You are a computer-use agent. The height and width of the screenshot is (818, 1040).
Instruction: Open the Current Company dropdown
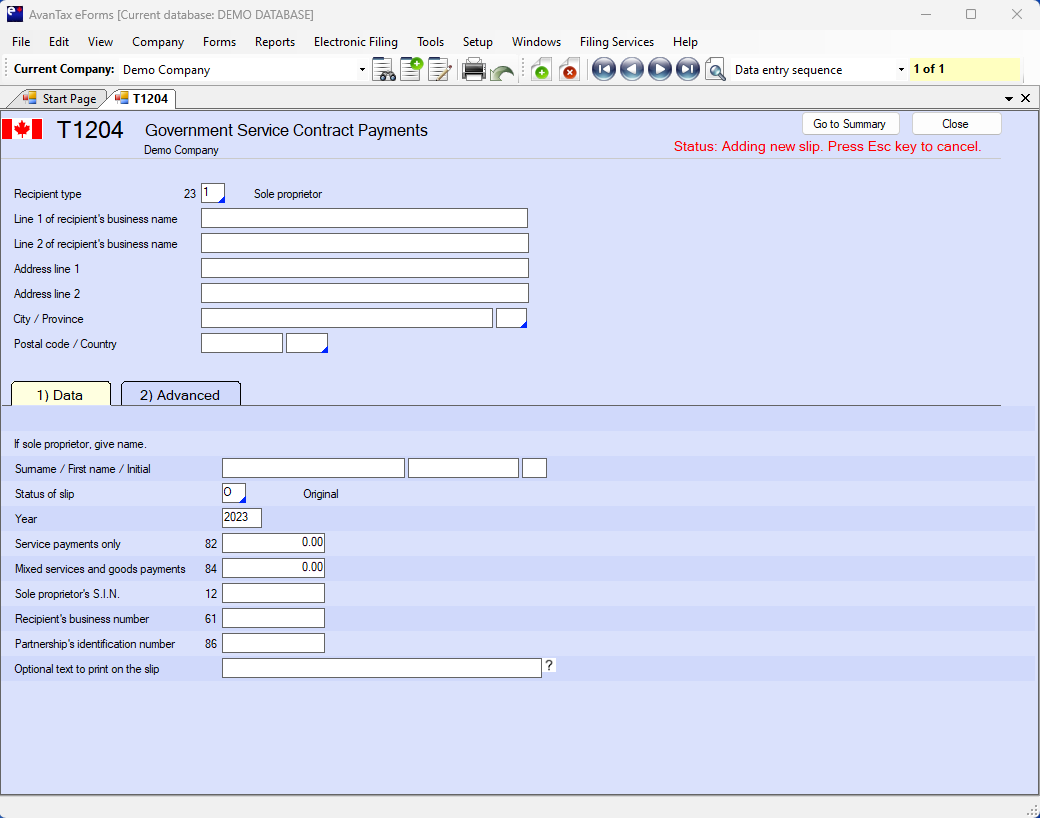(x=362, y=70)
